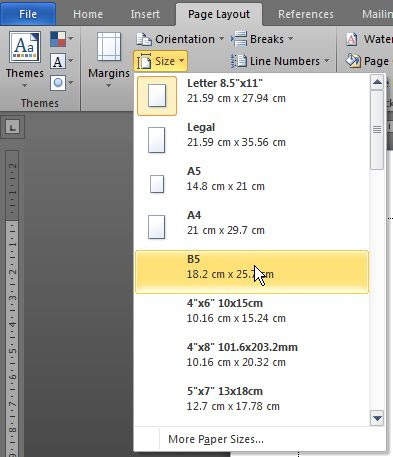Switch to the Home tab
Viewport: 393px width, 457px height.
point(88,14)
